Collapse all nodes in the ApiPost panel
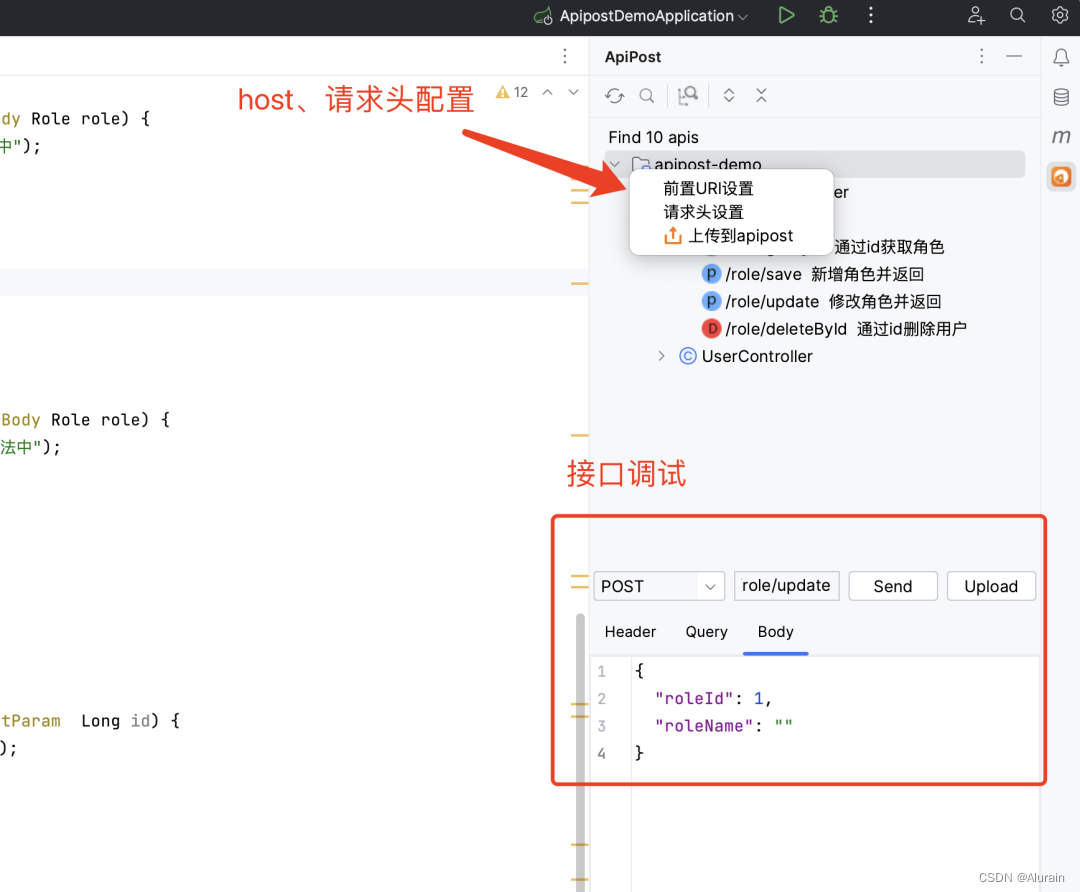1080x892 pixels. pyautogui.click(x=761, y=95)
